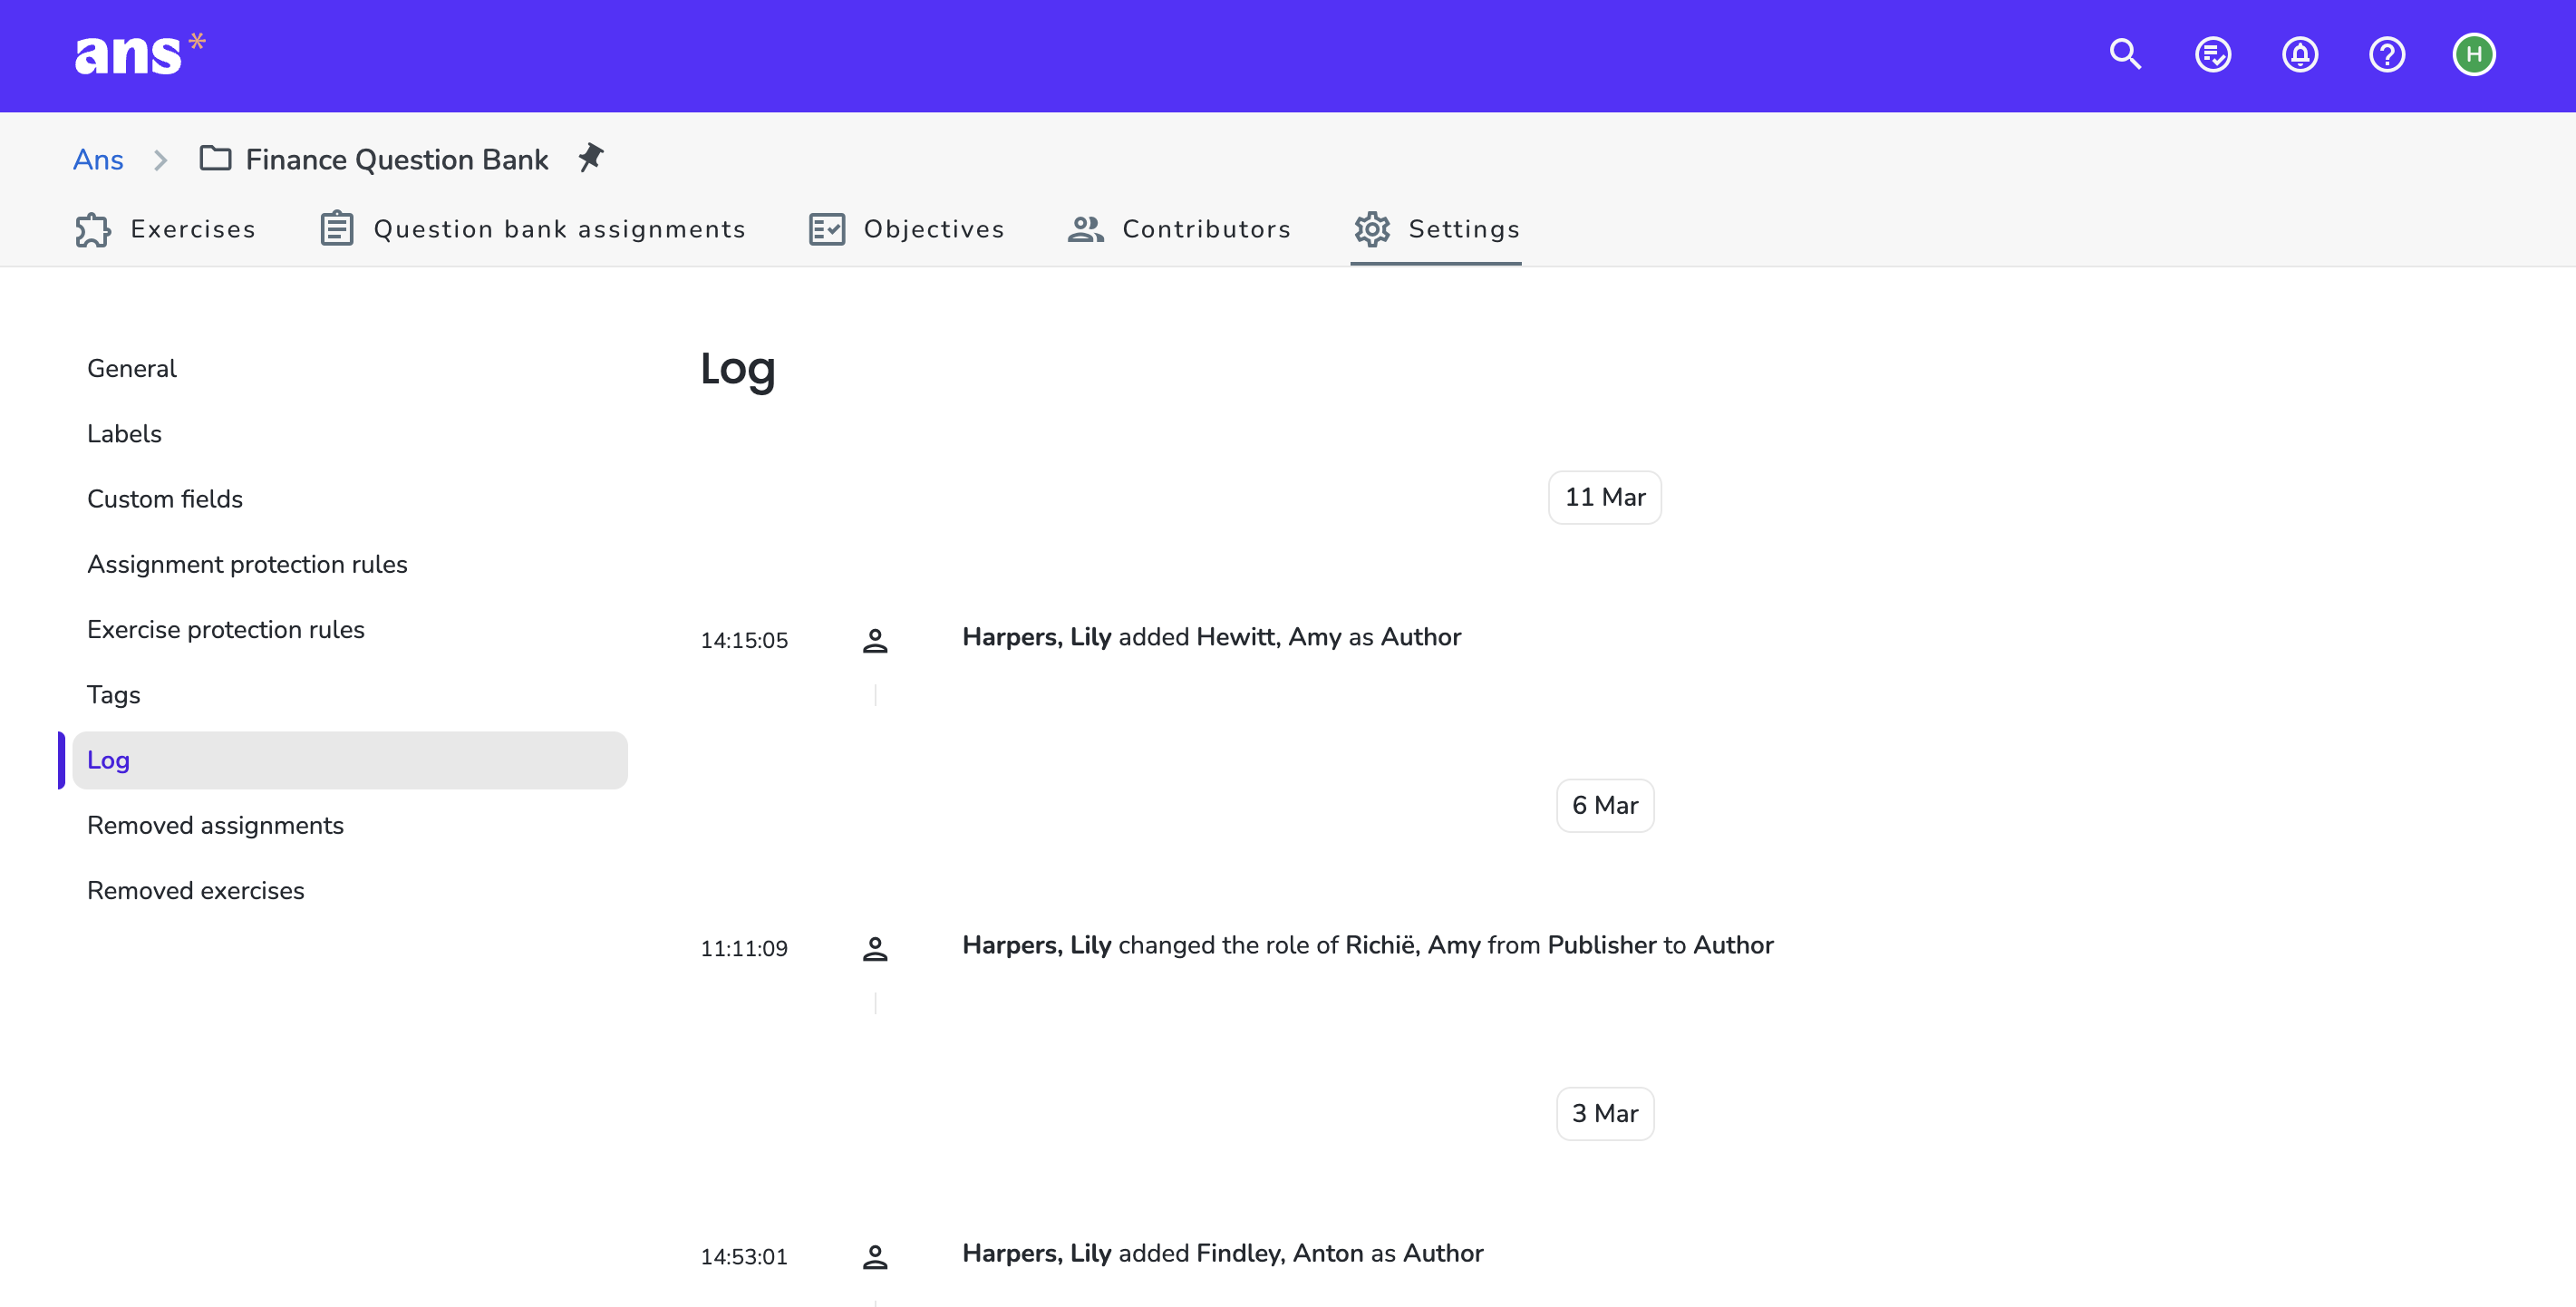Click the person icon at 14:15:05 entry

(x=875, y=640)
